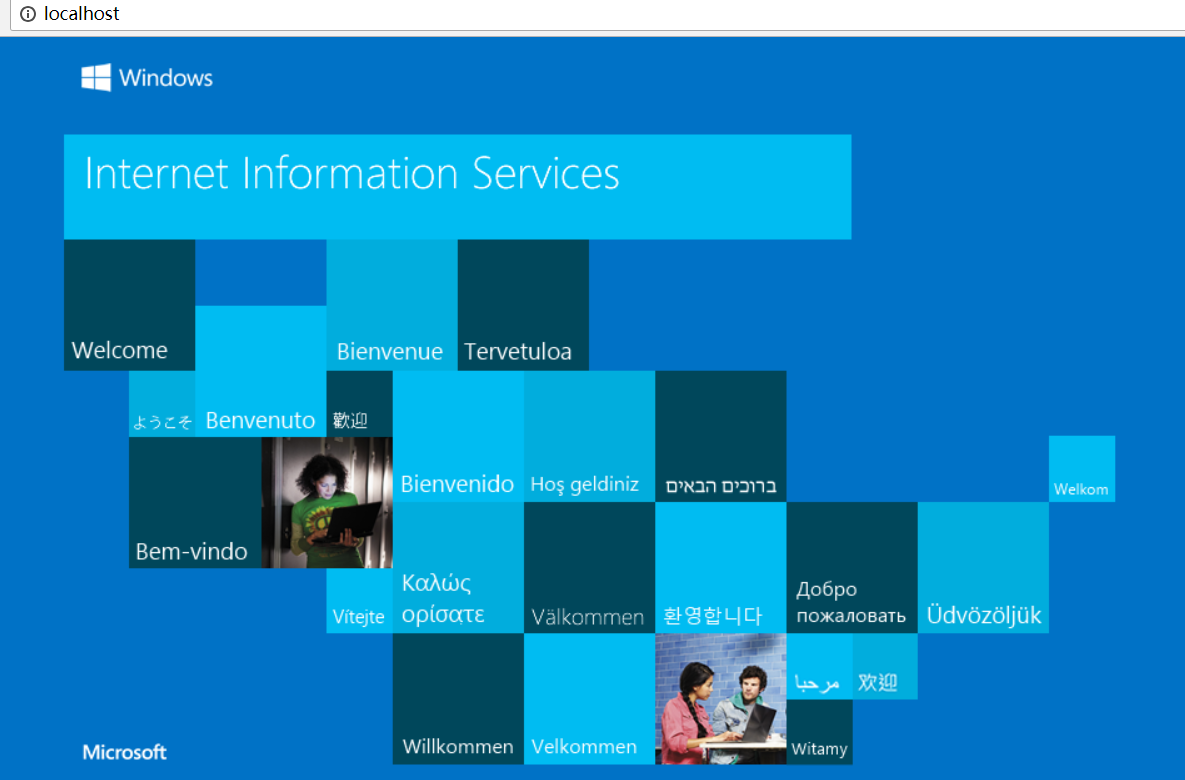Select the Willkommen tile
This screenshot has width=1185, height=780.
458,699
